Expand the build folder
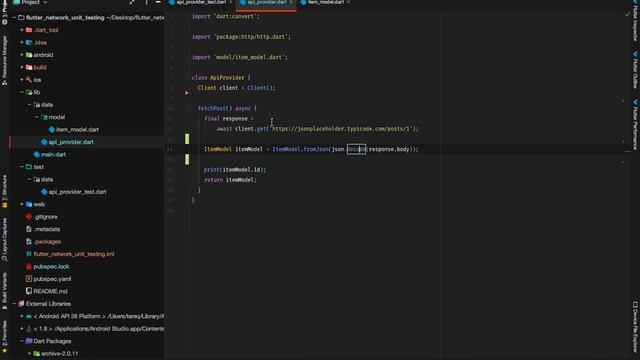 click(22, 67)
